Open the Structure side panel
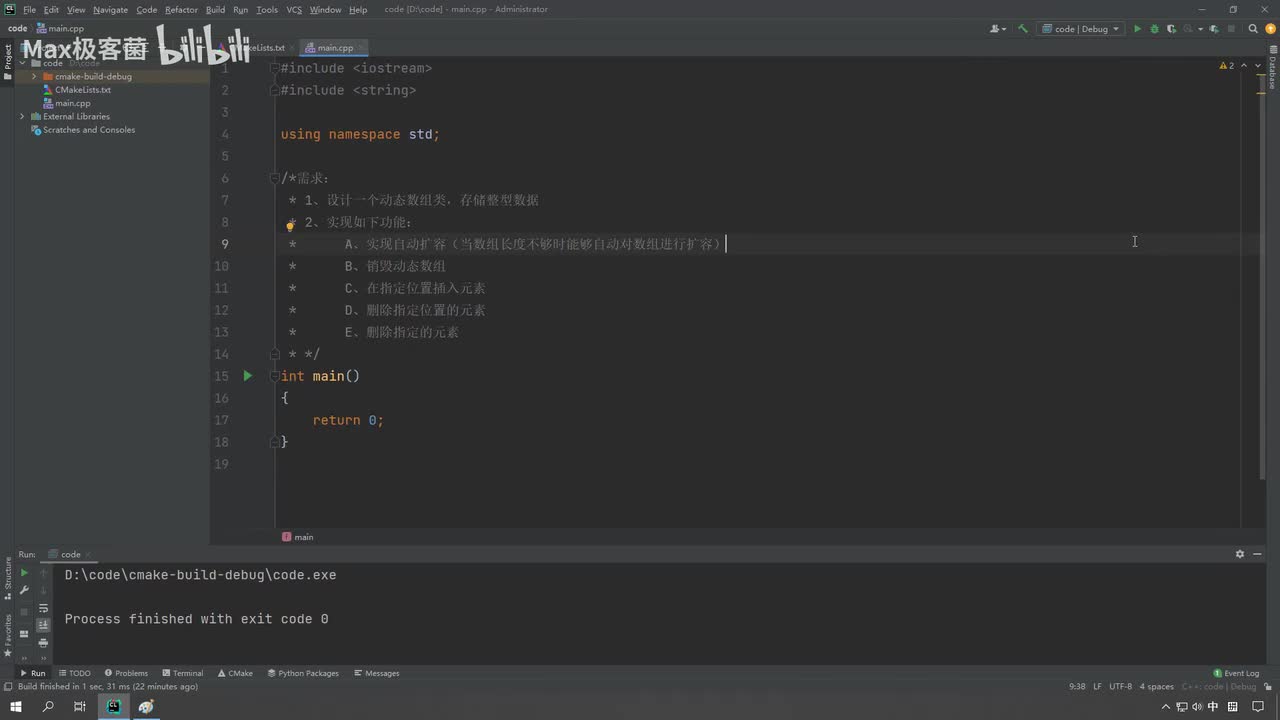The height and width of the screenshot is (720, 1280). tap(8, 577)
